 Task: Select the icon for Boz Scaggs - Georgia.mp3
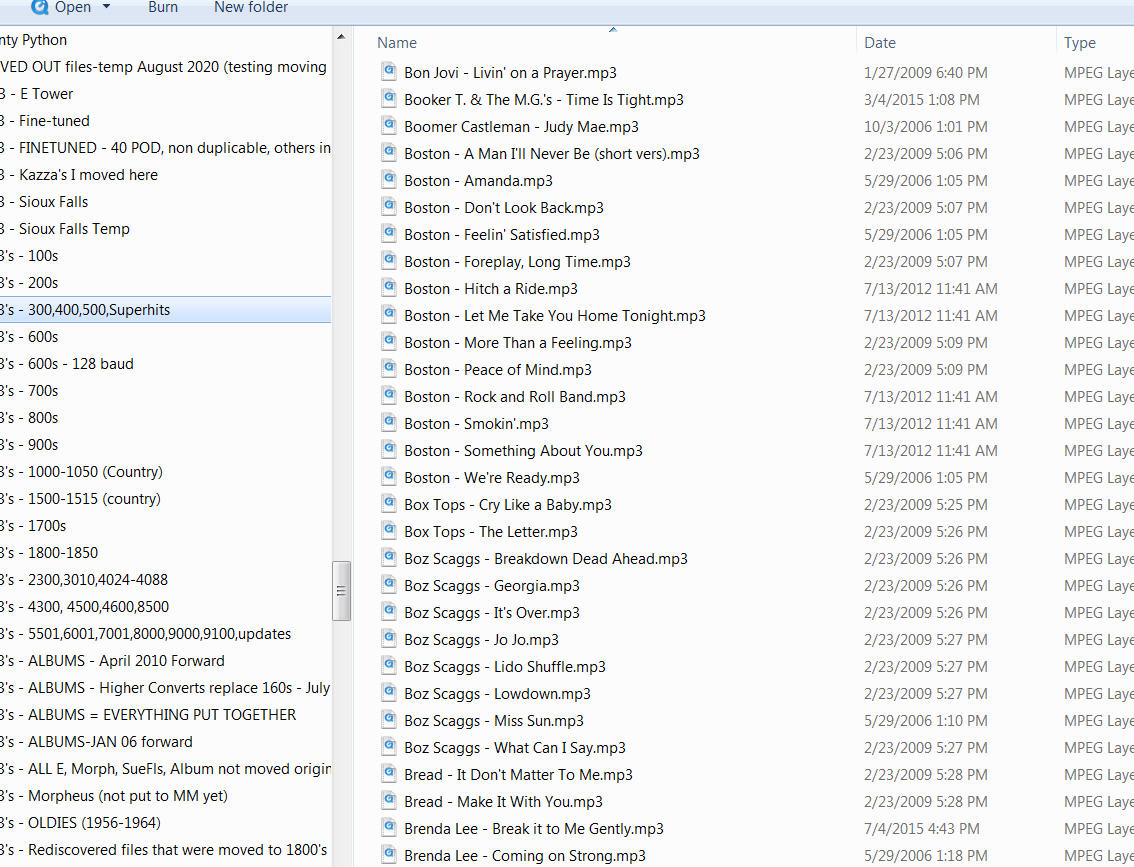coord(388,584)
